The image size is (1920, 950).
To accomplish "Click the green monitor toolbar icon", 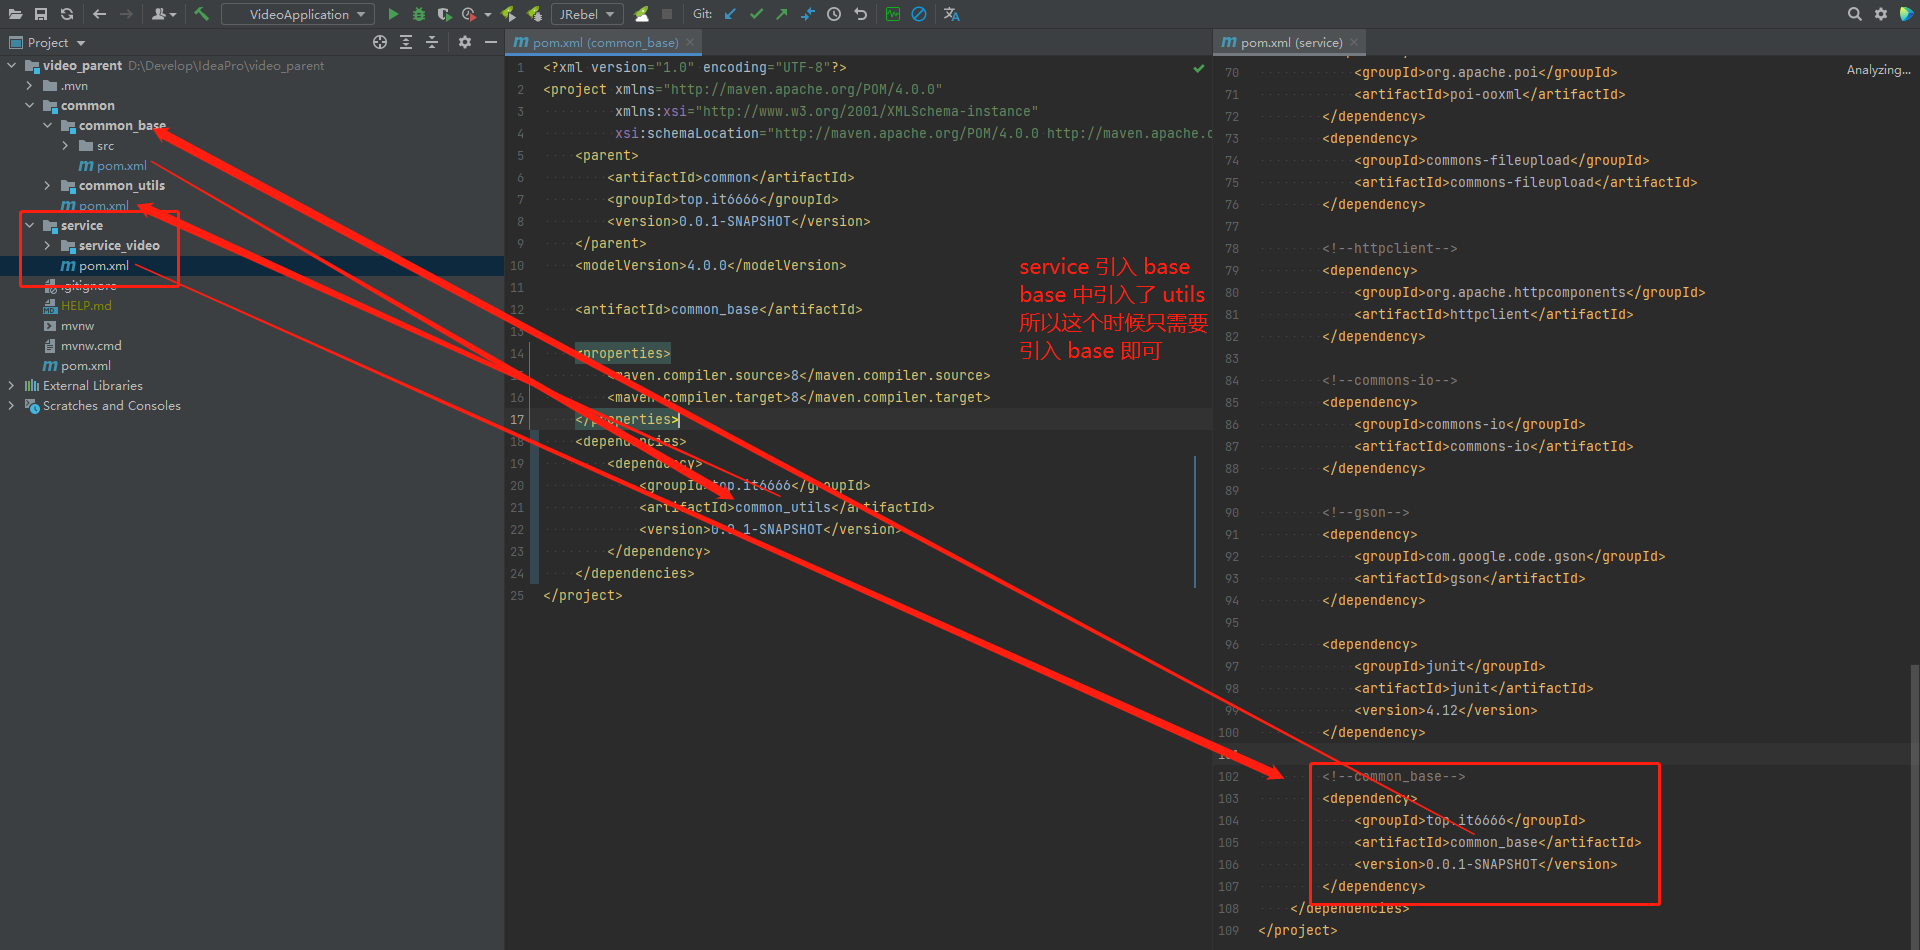I will coord(893,14).
